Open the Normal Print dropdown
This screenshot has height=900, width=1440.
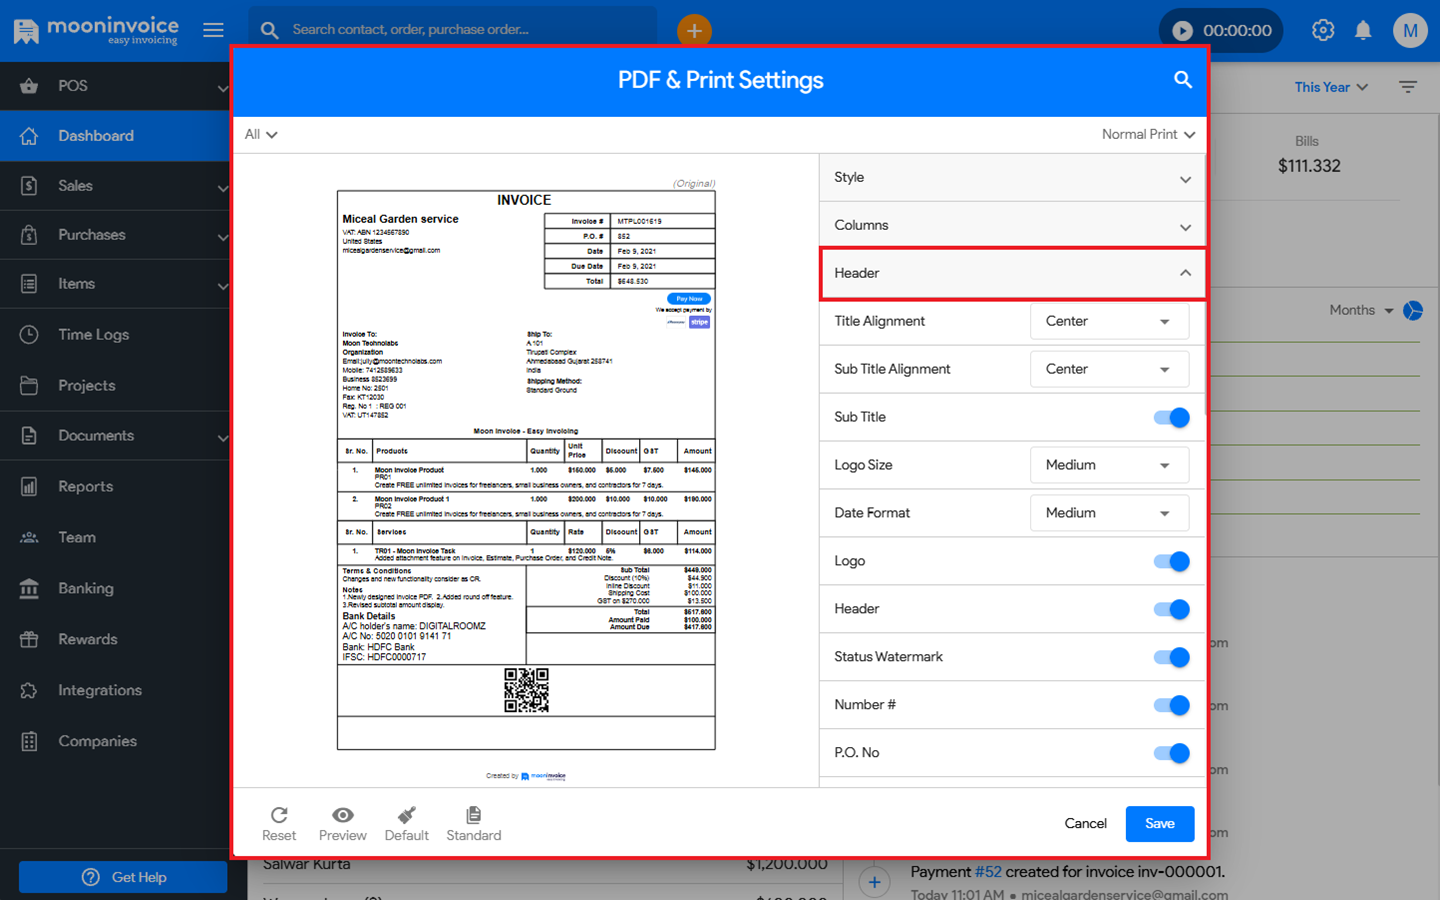coord(1148,134)
